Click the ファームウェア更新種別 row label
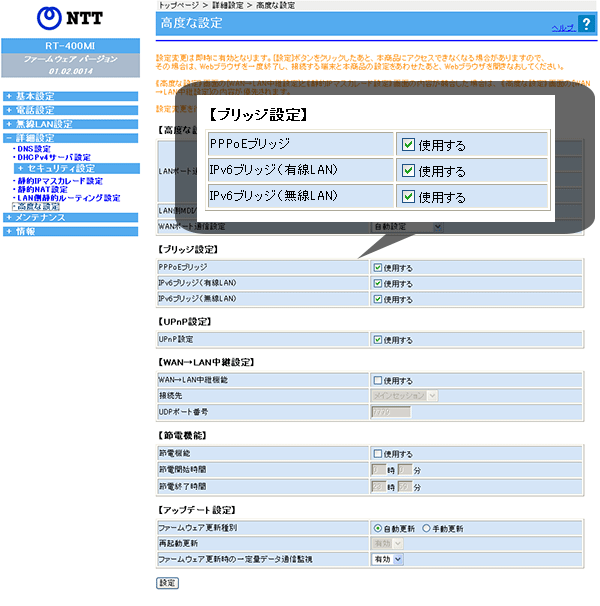Viewport: 600px width, 606px height. (198, 528)
